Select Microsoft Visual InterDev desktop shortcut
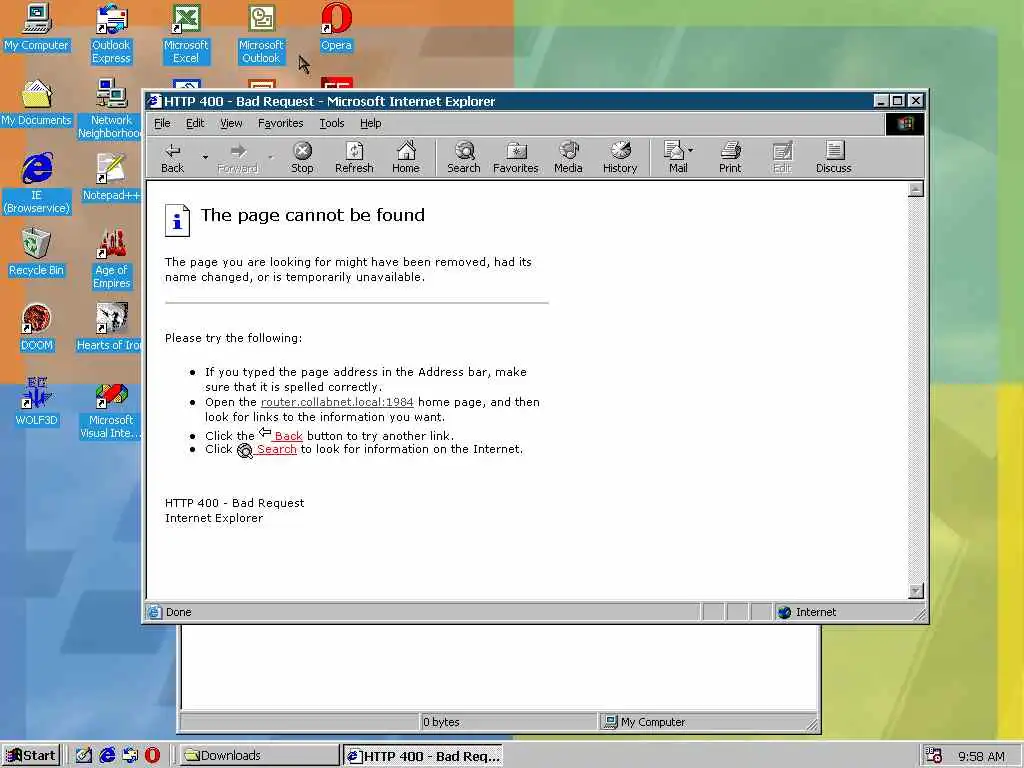This screenshot has width=1024, height=768. (x=111, y=409)
